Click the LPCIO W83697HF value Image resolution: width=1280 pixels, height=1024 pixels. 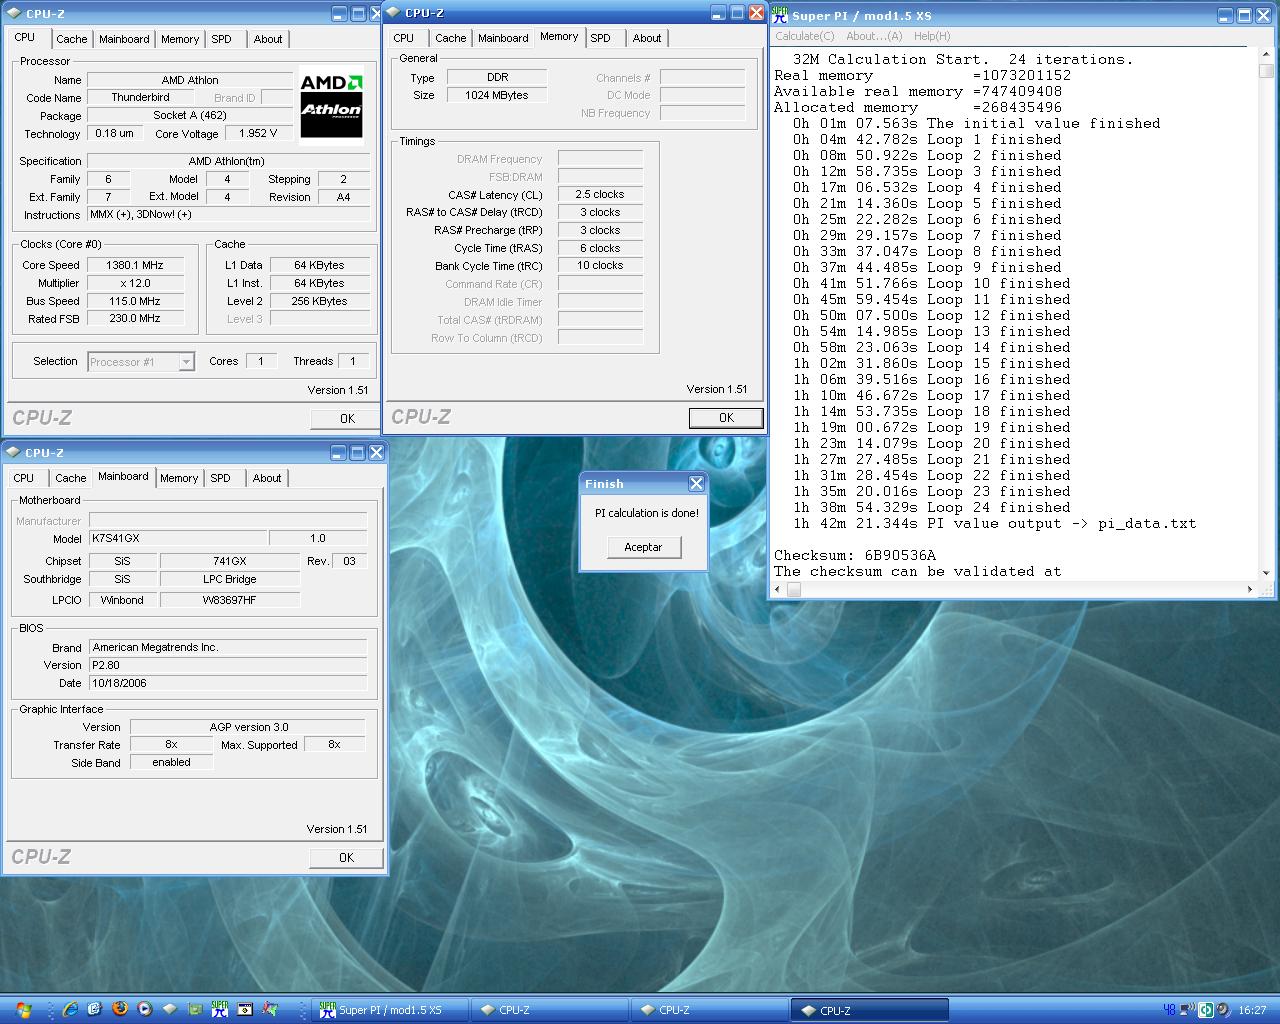tap(229, 600)
